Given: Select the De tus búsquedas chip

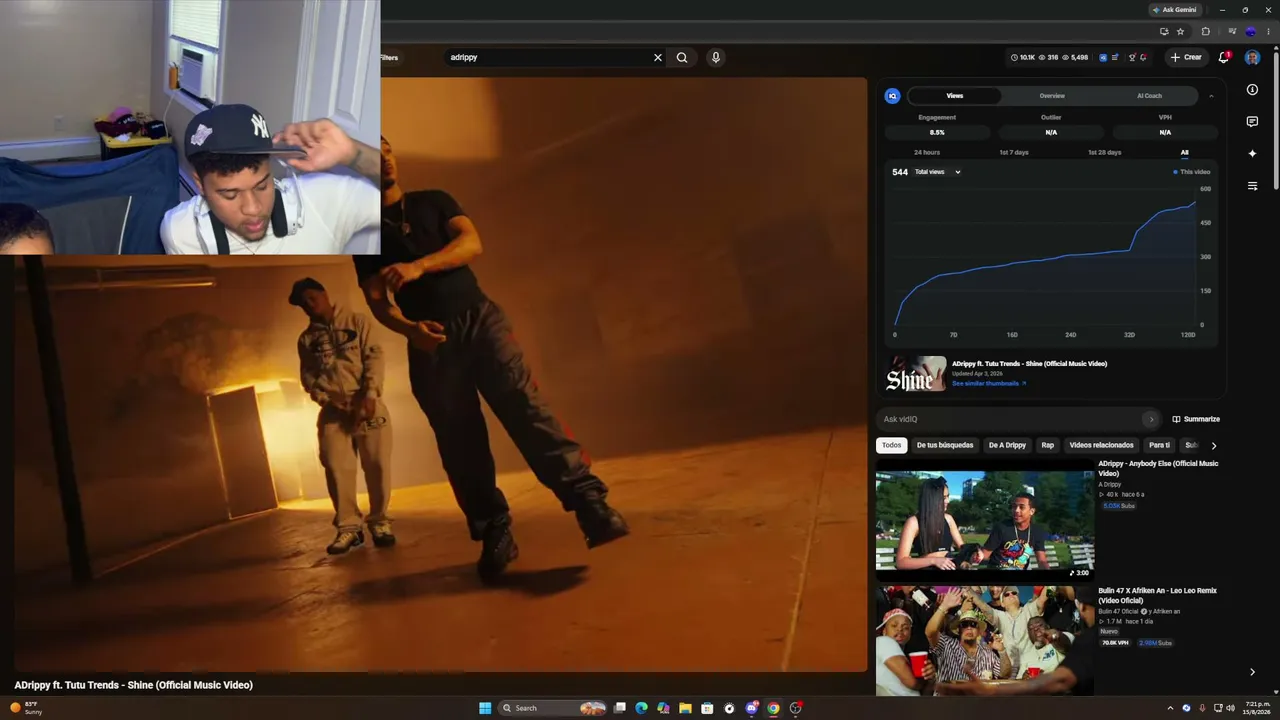Looking at the screenshot, I should click(x=945, y=445).
